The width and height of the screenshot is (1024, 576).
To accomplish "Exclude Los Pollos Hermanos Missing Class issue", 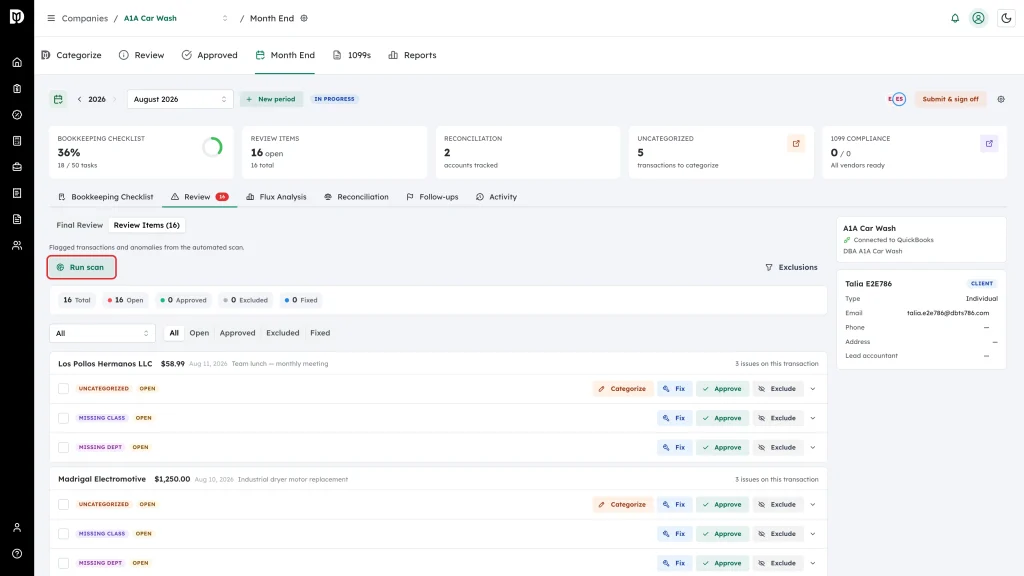I will 777,418.
